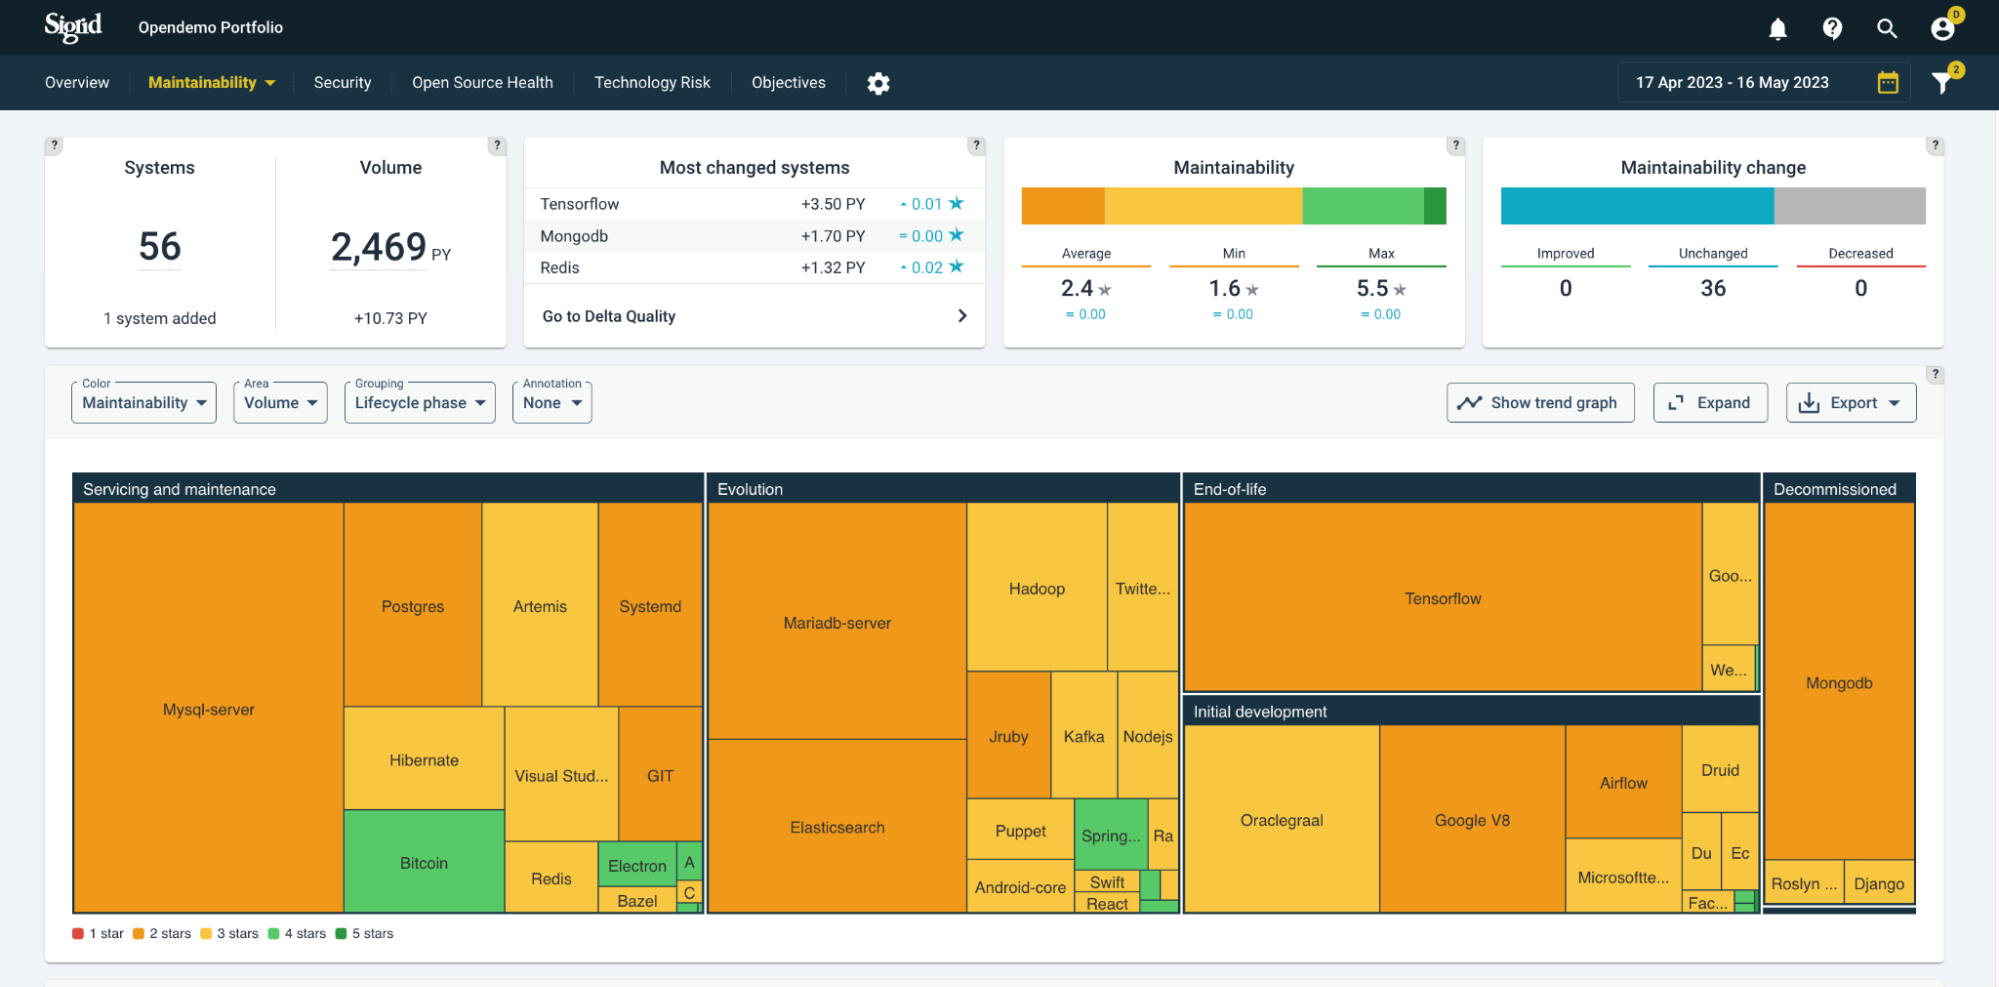
Task: Select the large Mongodb treemap tile
Action: click(x=1838, y=682)
